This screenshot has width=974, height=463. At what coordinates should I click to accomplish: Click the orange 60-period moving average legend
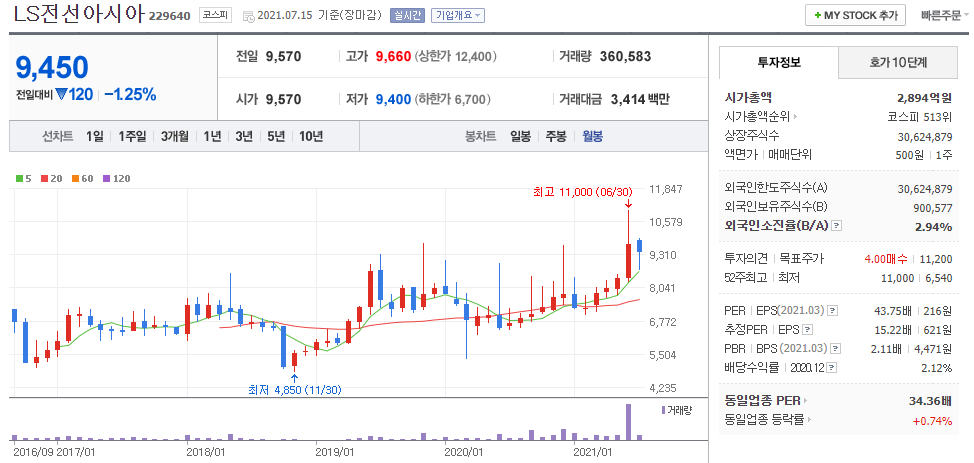point(82,178)
